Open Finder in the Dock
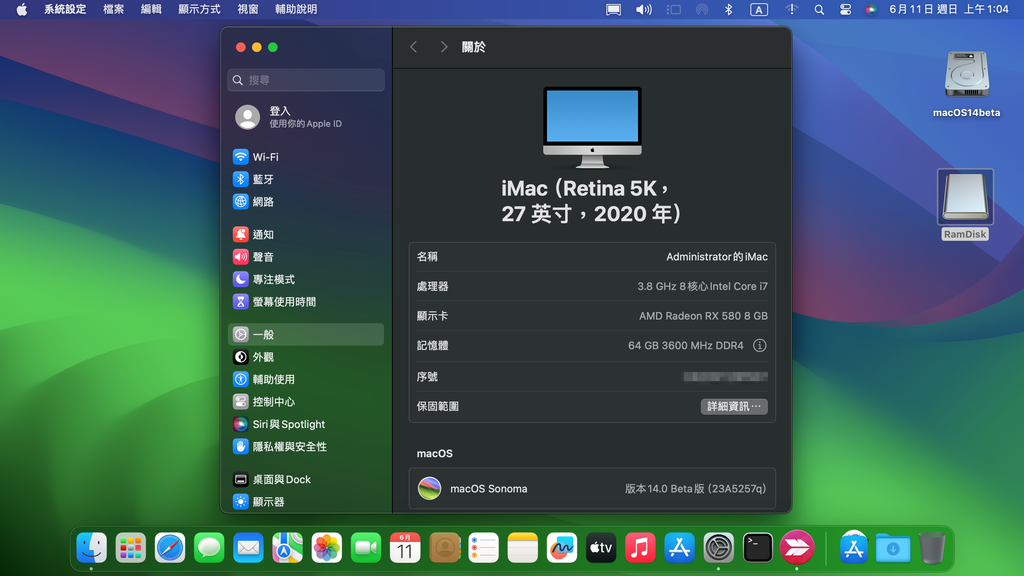The image size is (1024, 576). click(x=91, y=548)
